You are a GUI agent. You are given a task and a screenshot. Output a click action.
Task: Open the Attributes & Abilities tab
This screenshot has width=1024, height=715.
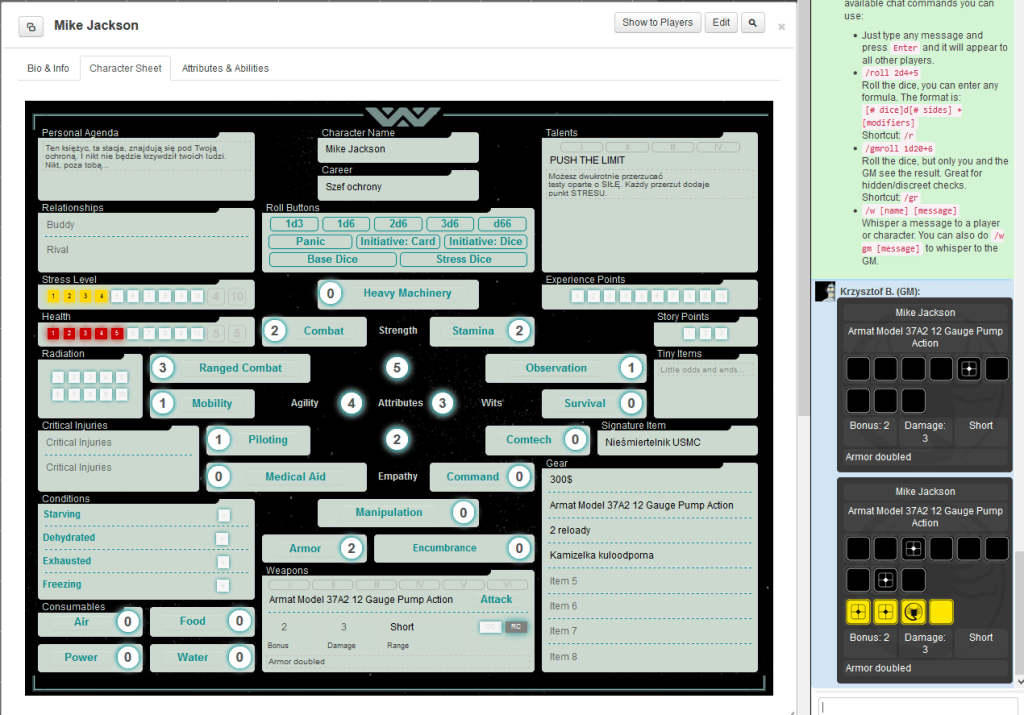click(x=225, y=68)
